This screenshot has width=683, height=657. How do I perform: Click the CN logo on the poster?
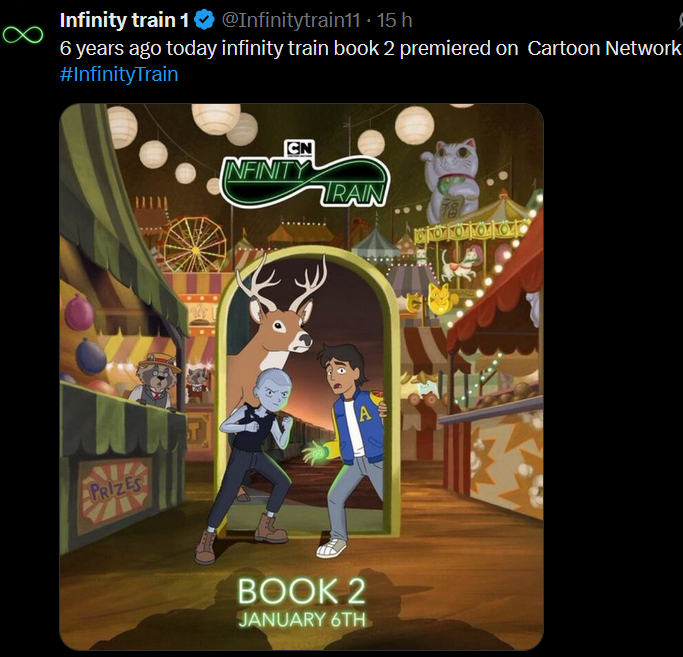point(300,149)
